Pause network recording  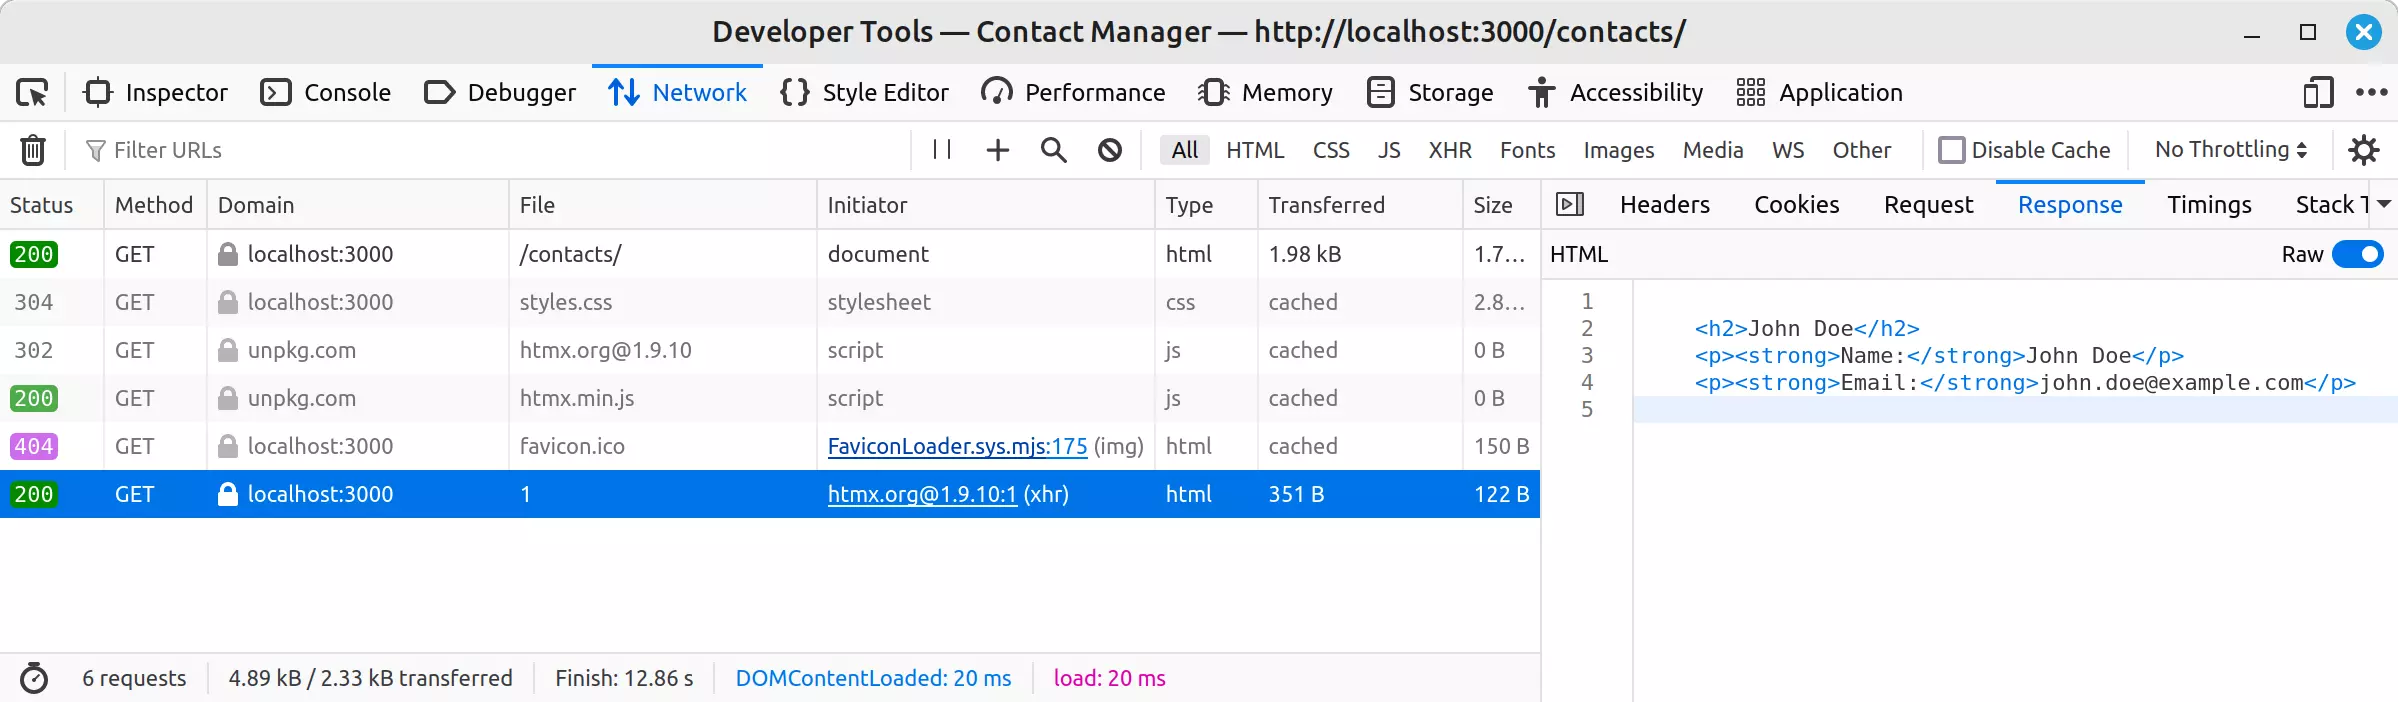[x=942, y=150]
